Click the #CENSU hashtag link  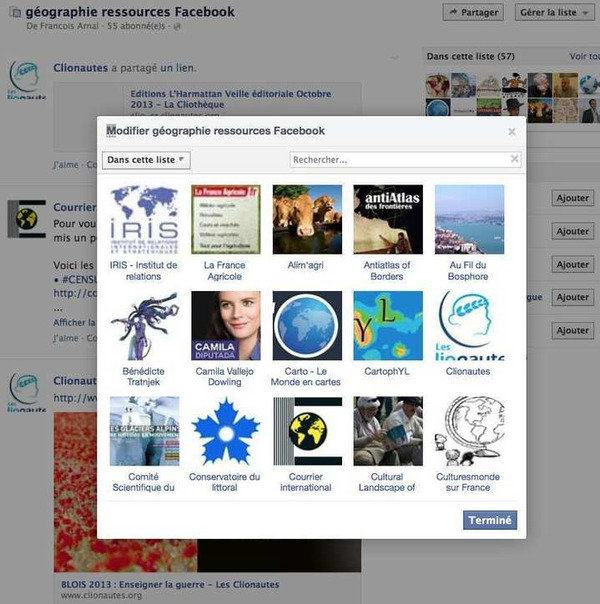tap(79, 279)
